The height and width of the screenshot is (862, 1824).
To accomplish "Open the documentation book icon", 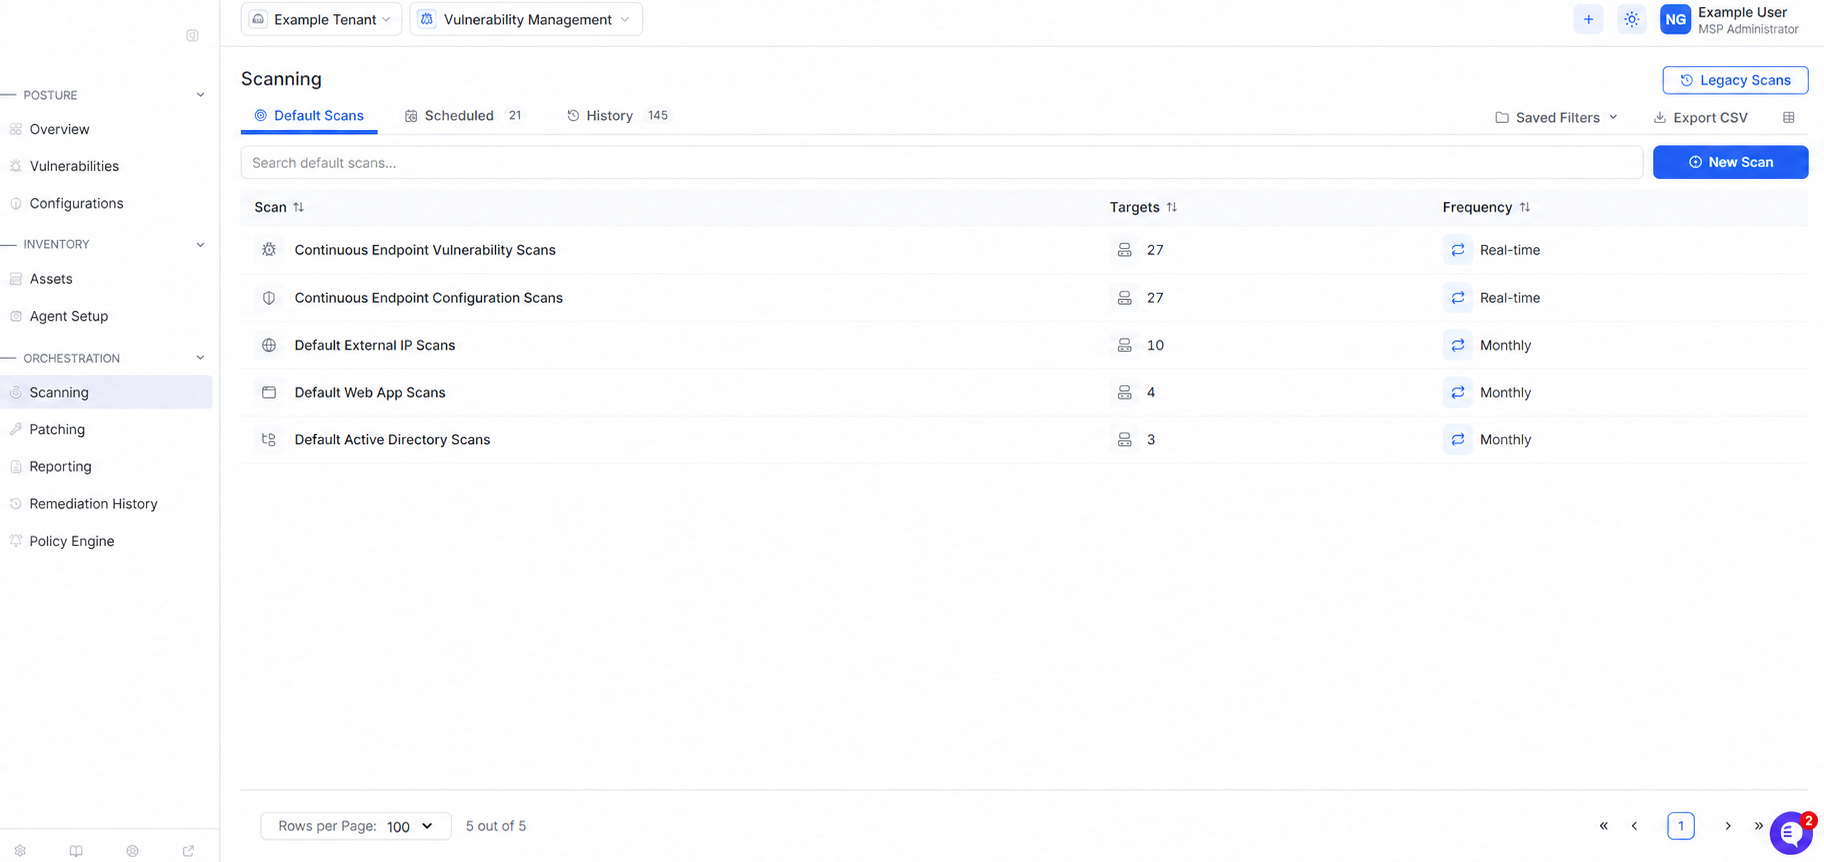I will (x=76, y=851).
